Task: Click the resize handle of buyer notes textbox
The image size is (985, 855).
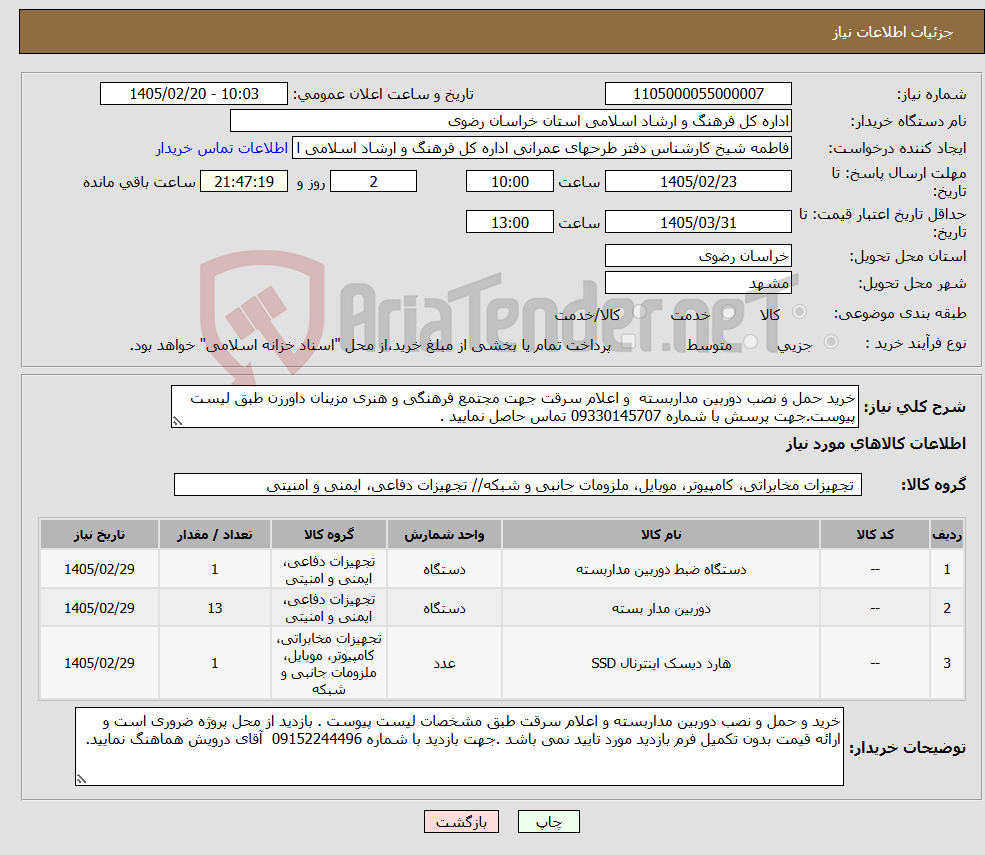Action: pyautogui.click(x=81, y=779)
